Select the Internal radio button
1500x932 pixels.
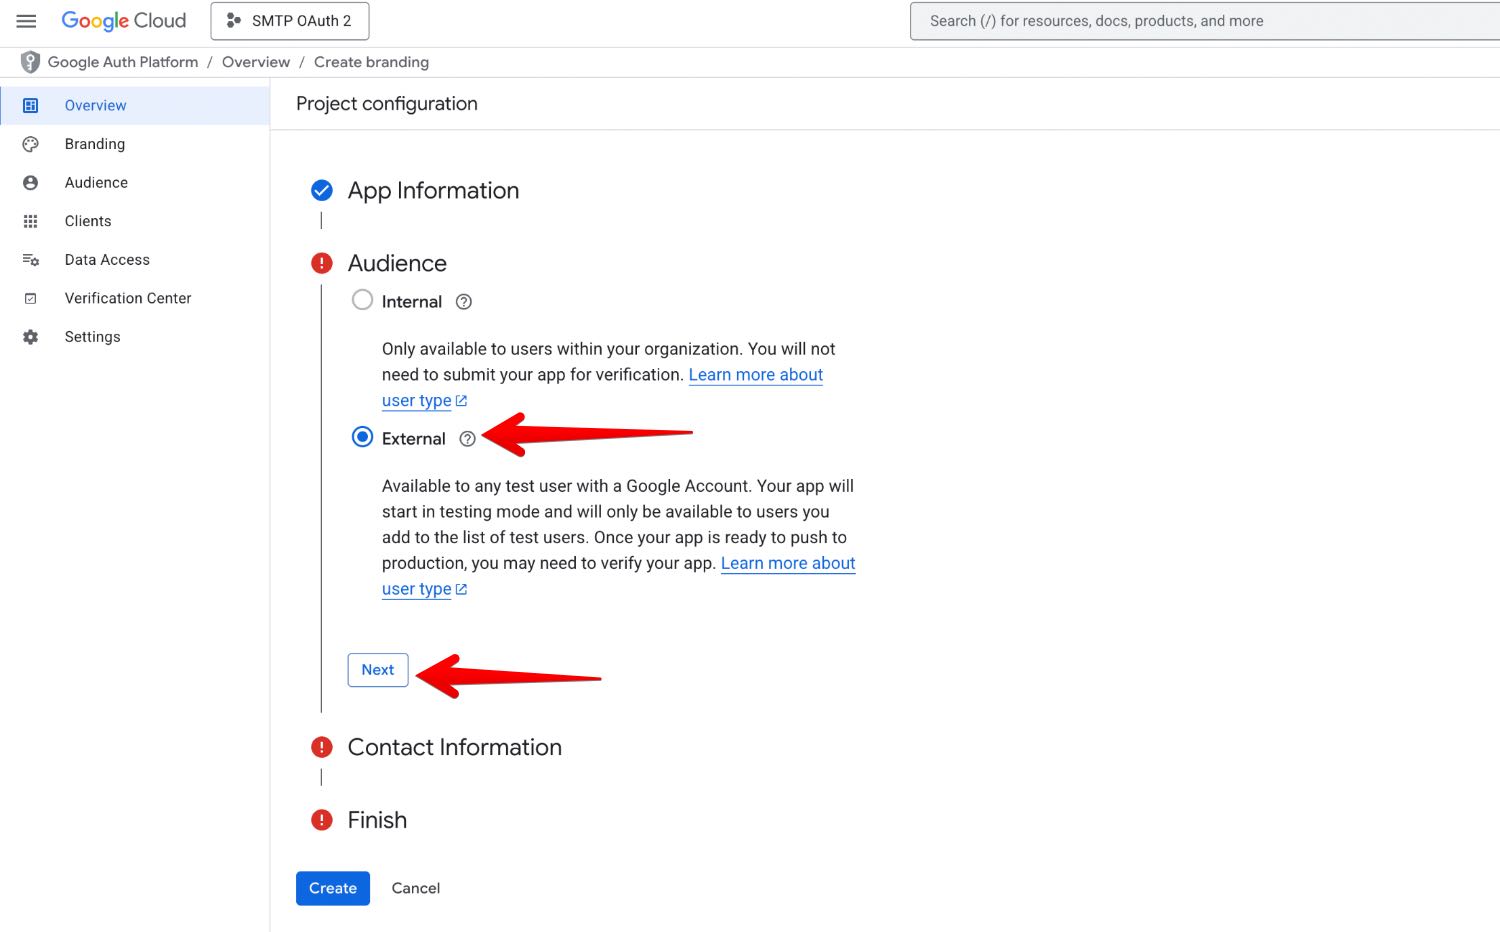click(362, 300)
